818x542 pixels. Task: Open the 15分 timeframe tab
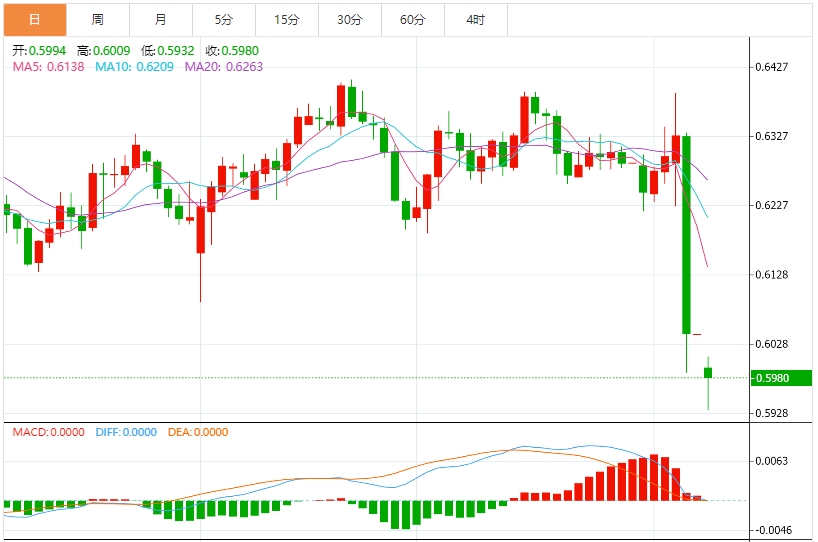pos(287,20)
